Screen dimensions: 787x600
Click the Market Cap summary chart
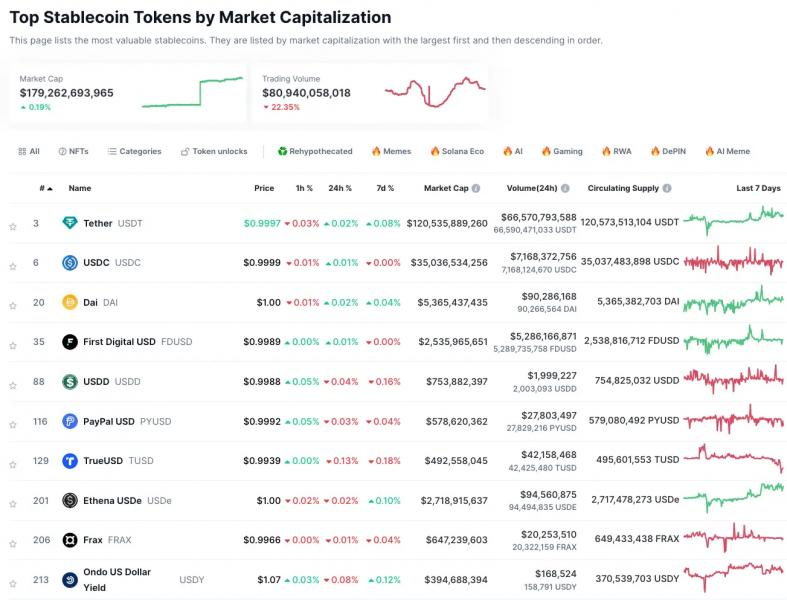(192, 92)
